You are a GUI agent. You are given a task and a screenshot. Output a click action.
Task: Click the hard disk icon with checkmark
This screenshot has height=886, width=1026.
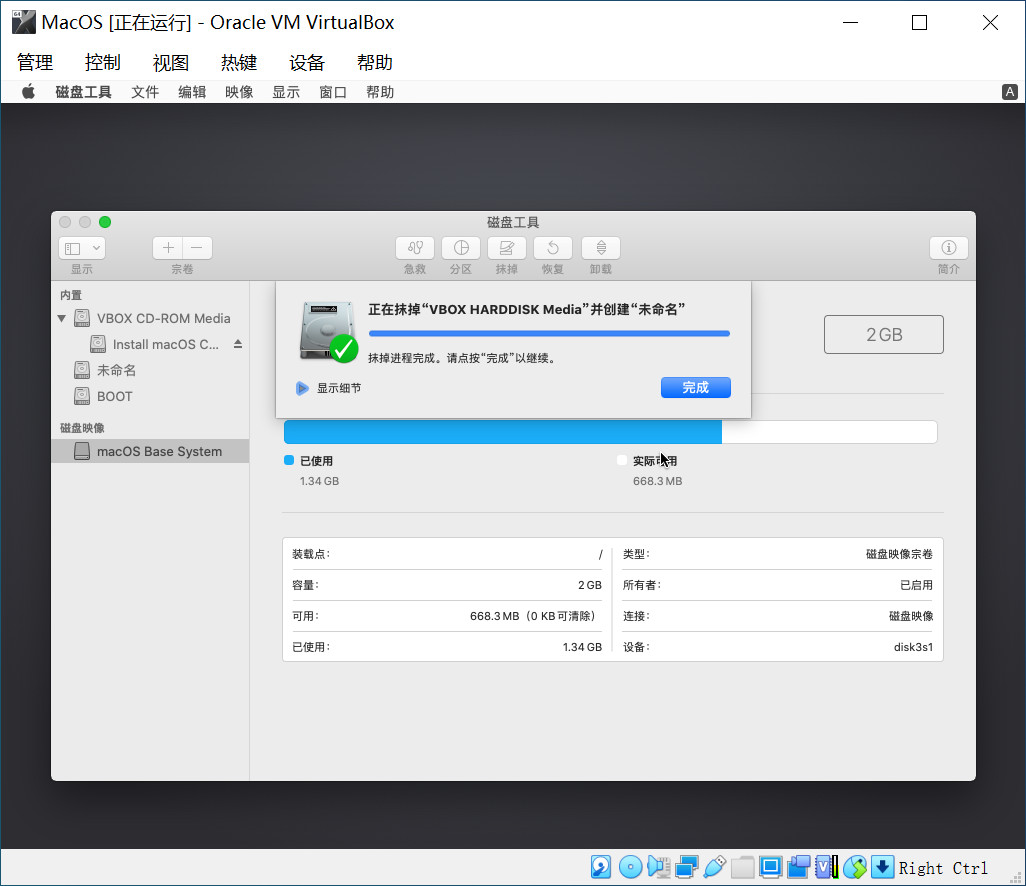(328, 331)
